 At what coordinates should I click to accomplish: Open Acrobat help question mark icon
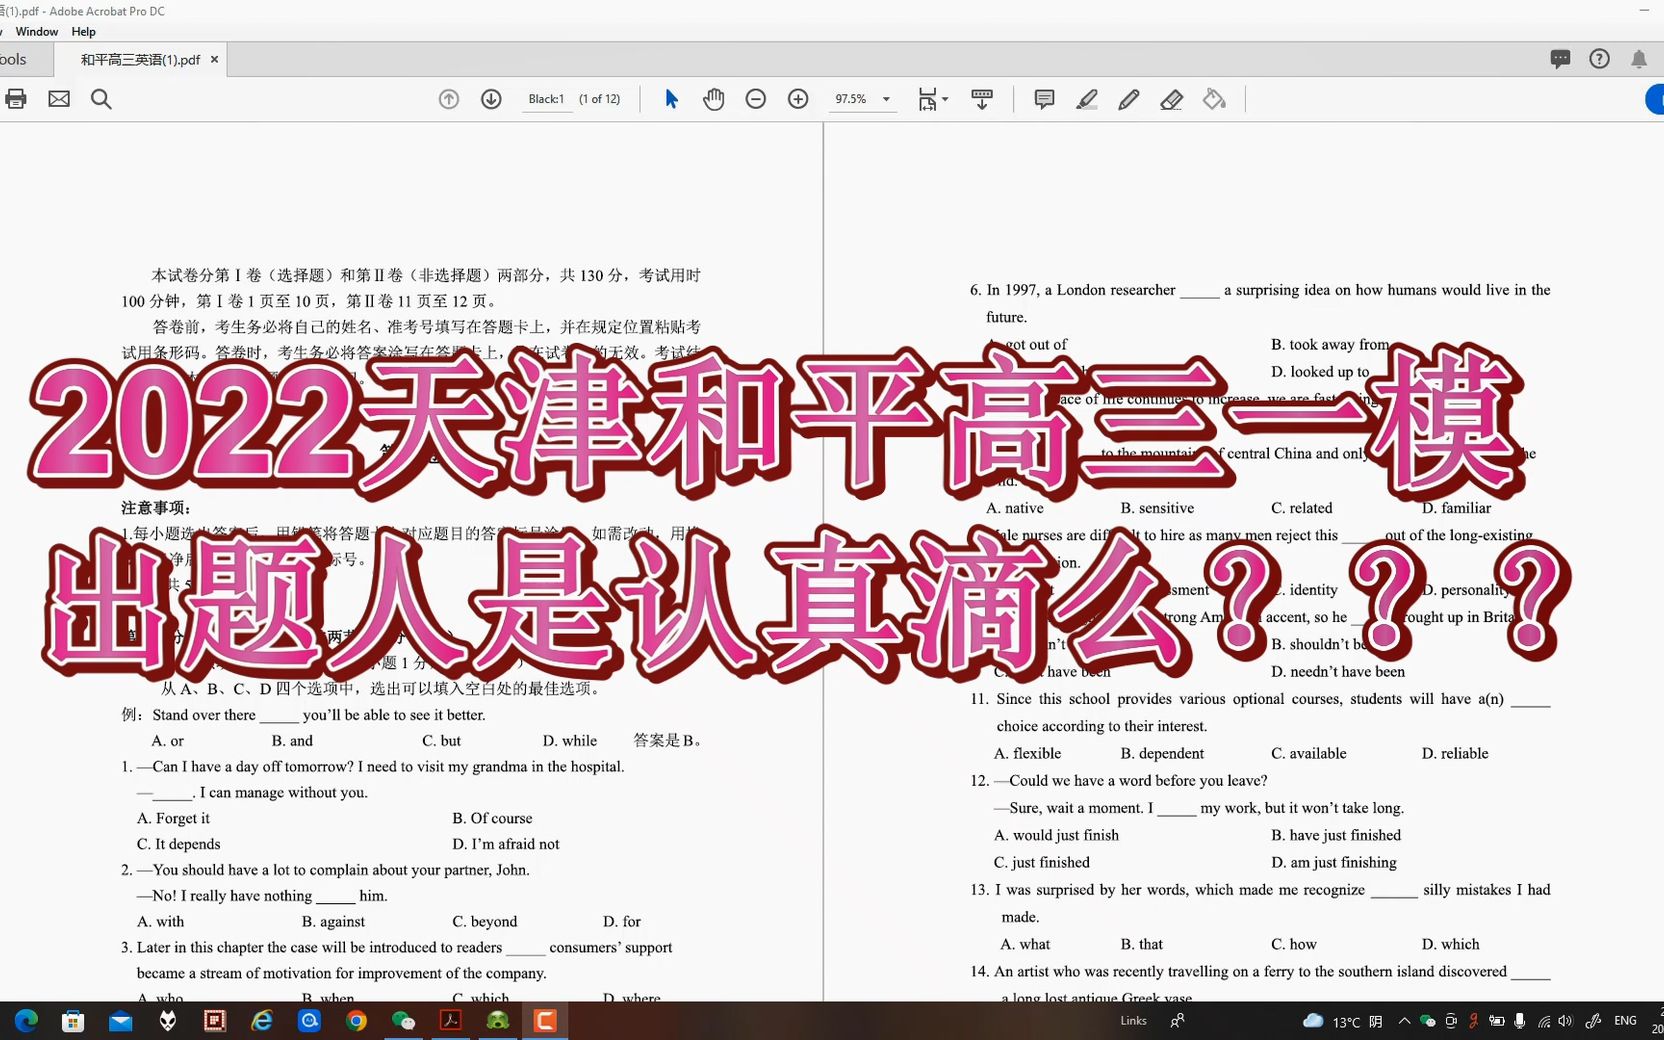(x=1600, y=59)
